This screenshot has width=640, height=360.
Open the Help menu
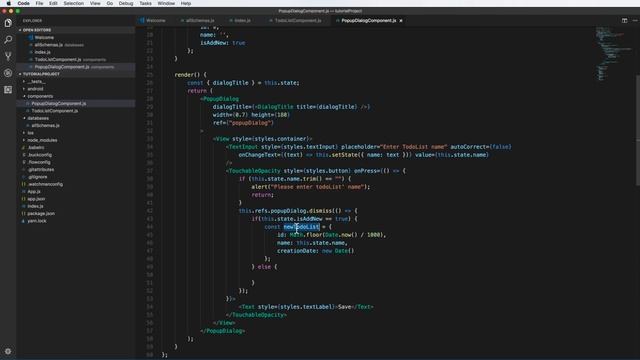pyautogui.click(x=186, y=3)
